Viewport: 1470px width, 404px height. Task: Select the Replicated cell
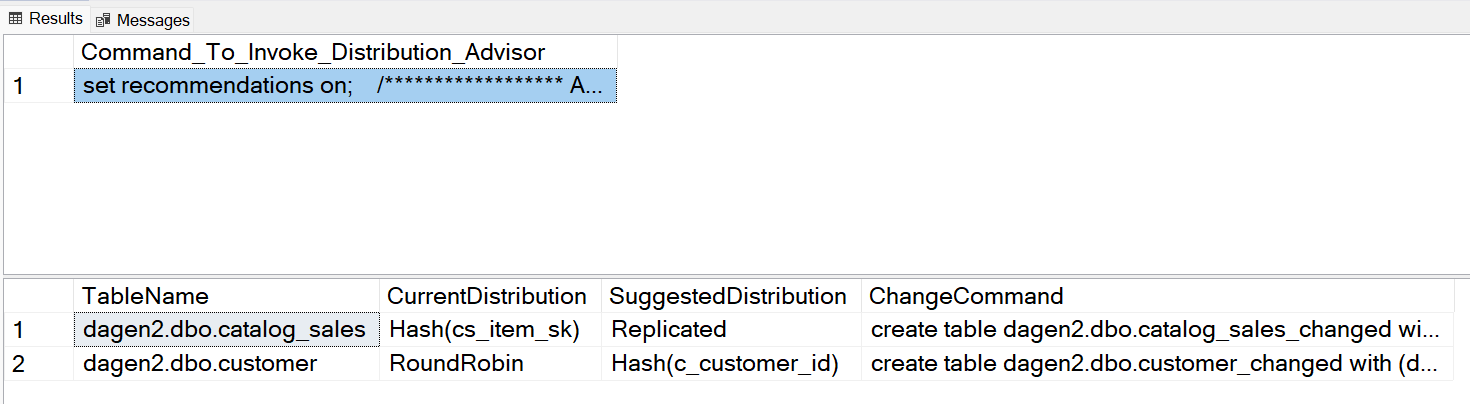pyautogui.click(x=731, y=329)
